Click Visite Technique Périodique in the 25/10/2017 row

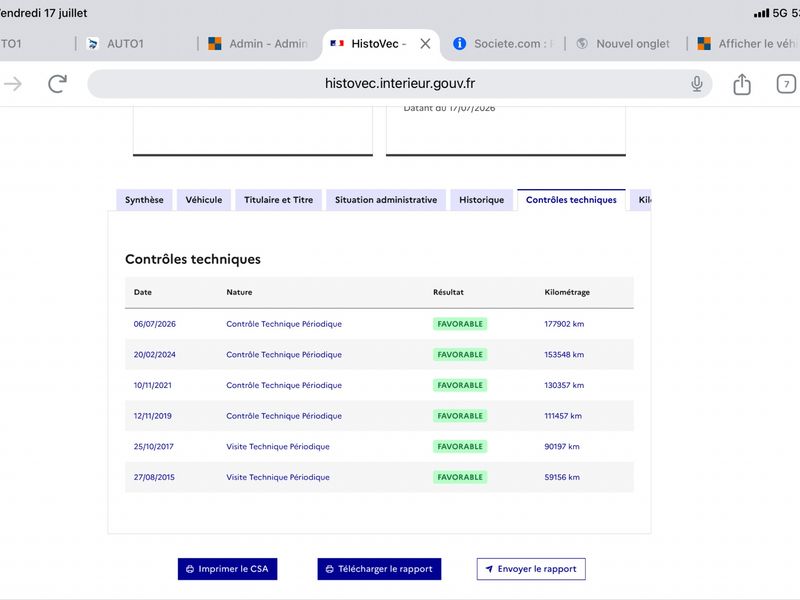278,446
